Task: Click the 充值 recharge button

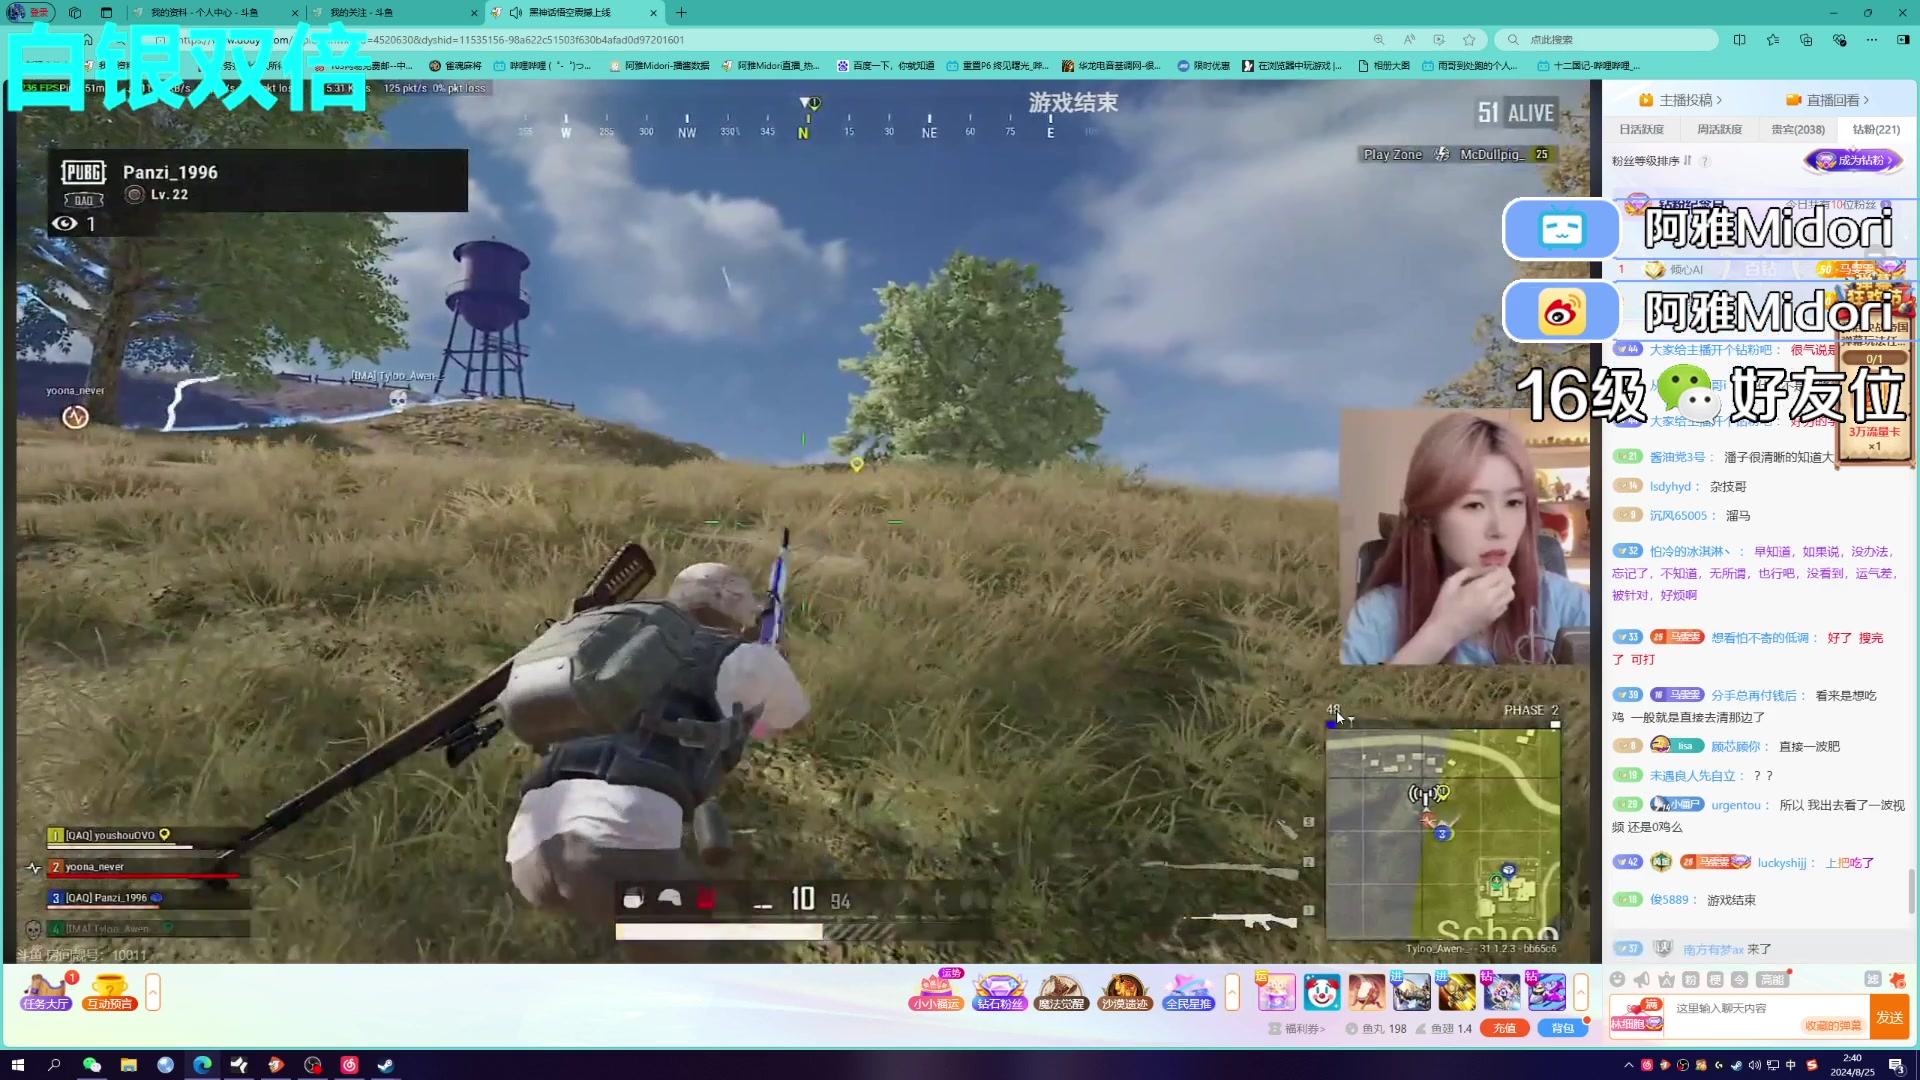Action: (x=1504, y=1028)
